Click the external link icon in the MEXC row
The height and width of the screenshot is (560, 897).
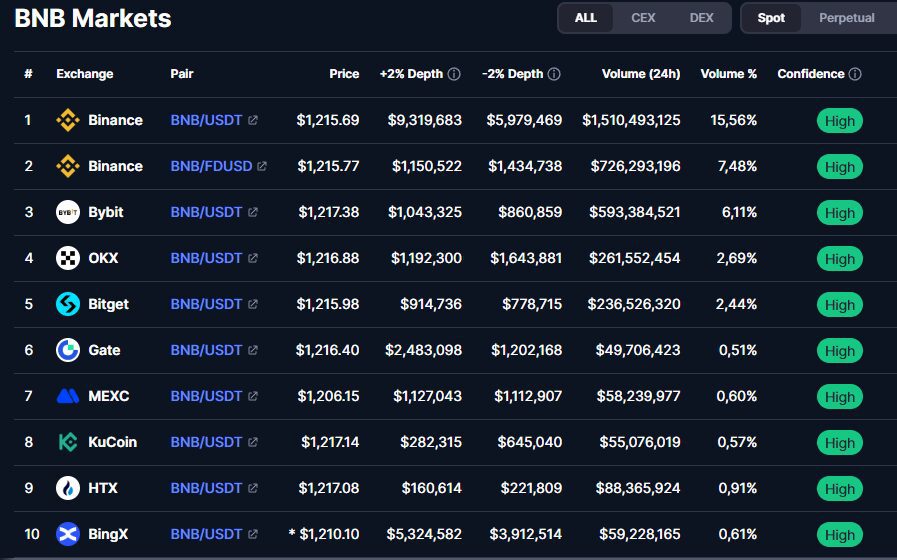tap(253, 396)
